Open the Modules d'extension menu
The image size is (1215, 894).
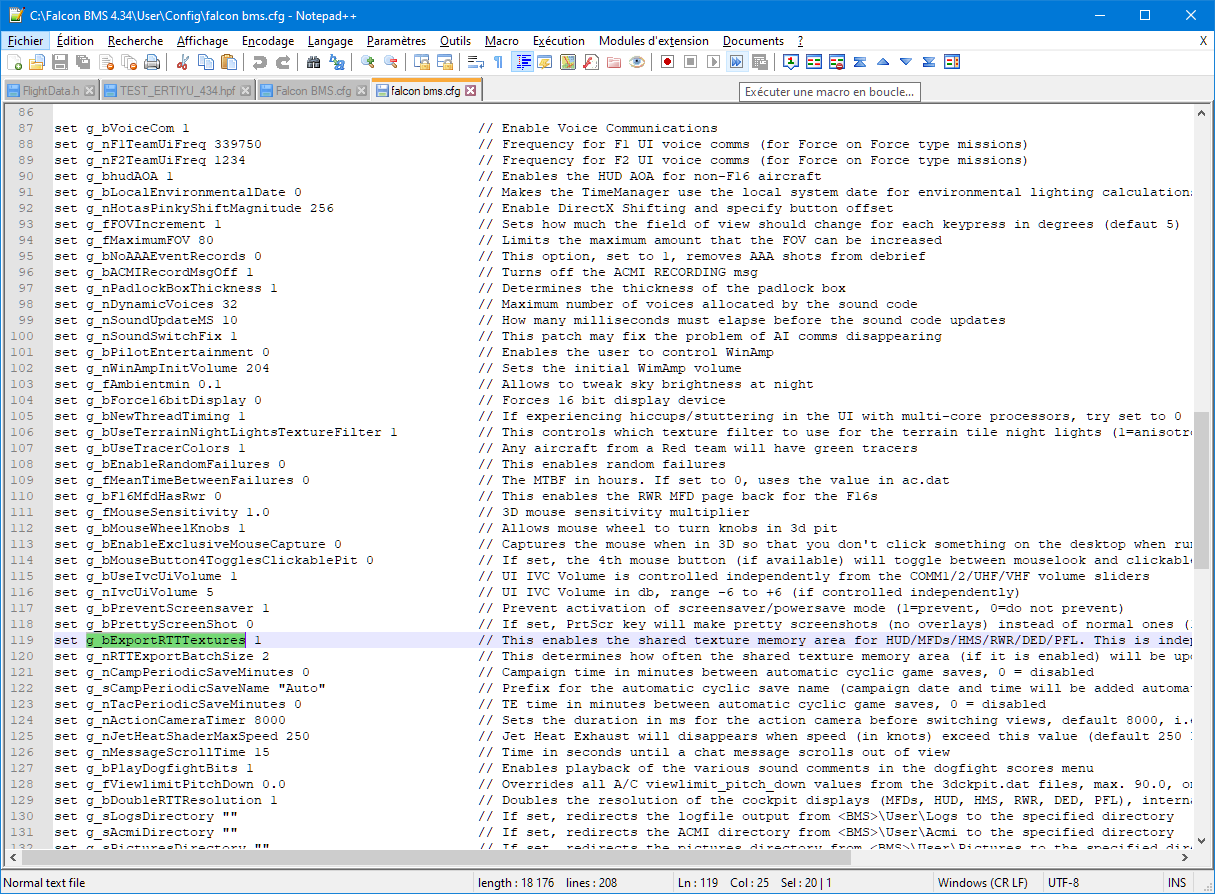pyautogui.click(x=654, y=41)
